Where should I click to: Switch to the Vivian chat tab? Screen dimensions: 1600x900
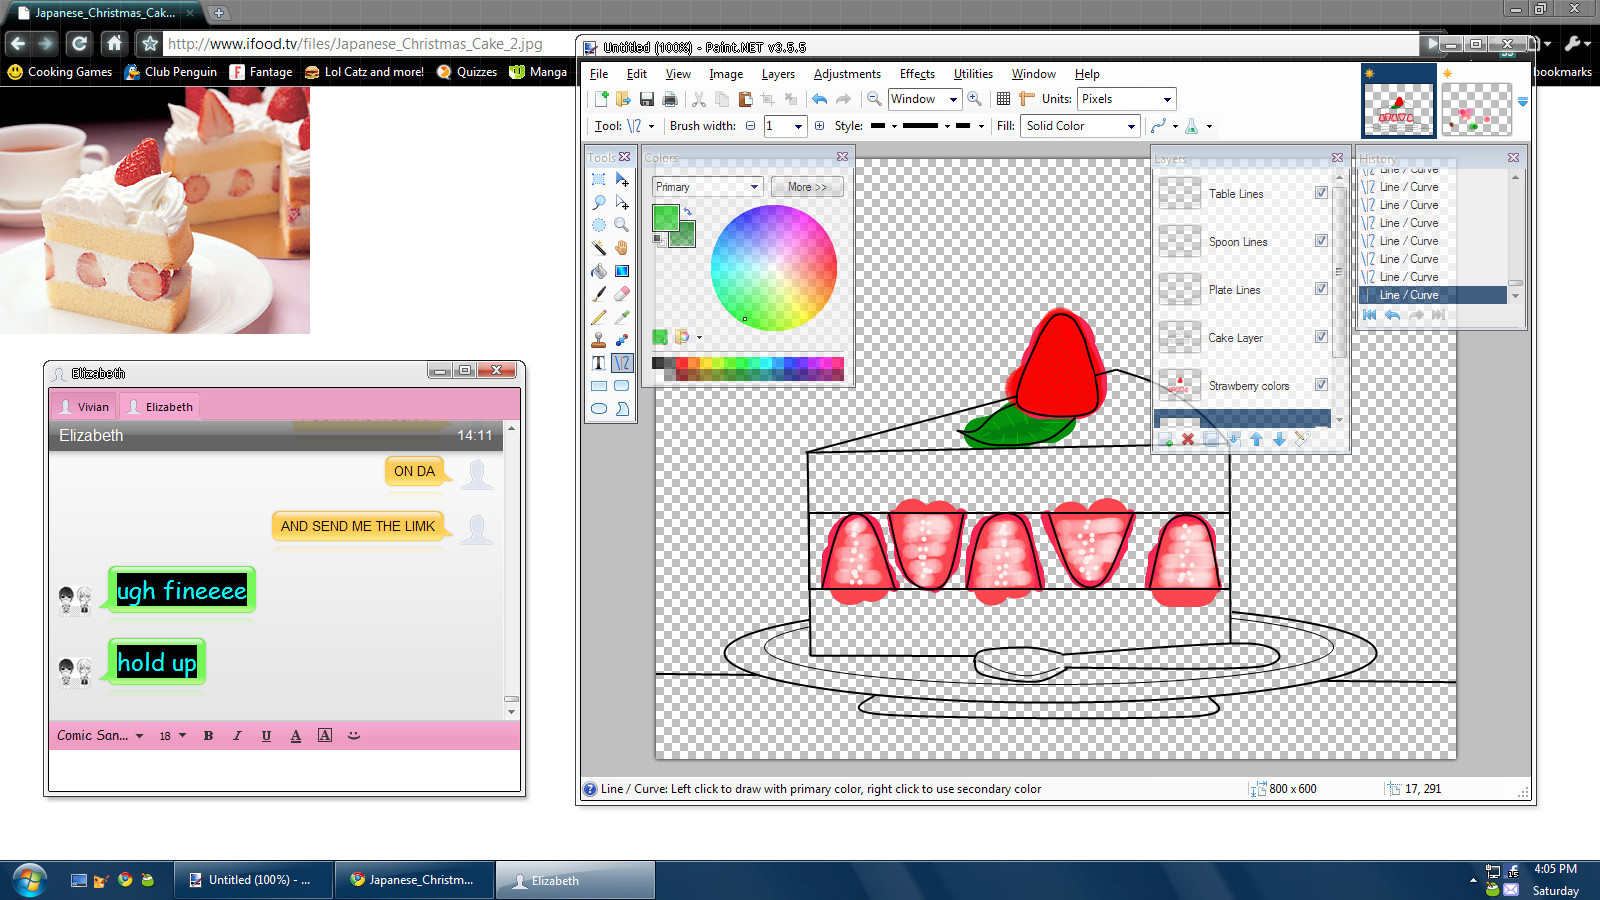pyautogui.click(x=84, y=406)
